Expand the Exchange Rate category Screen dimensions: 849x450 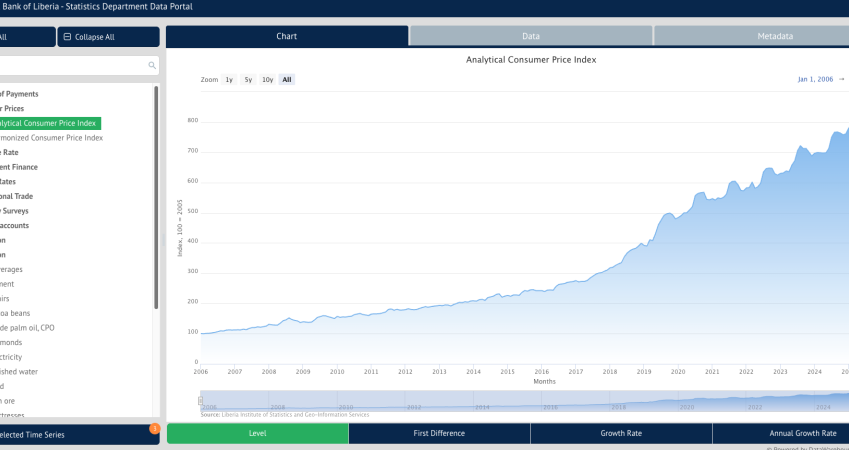[x=9, y=153]
